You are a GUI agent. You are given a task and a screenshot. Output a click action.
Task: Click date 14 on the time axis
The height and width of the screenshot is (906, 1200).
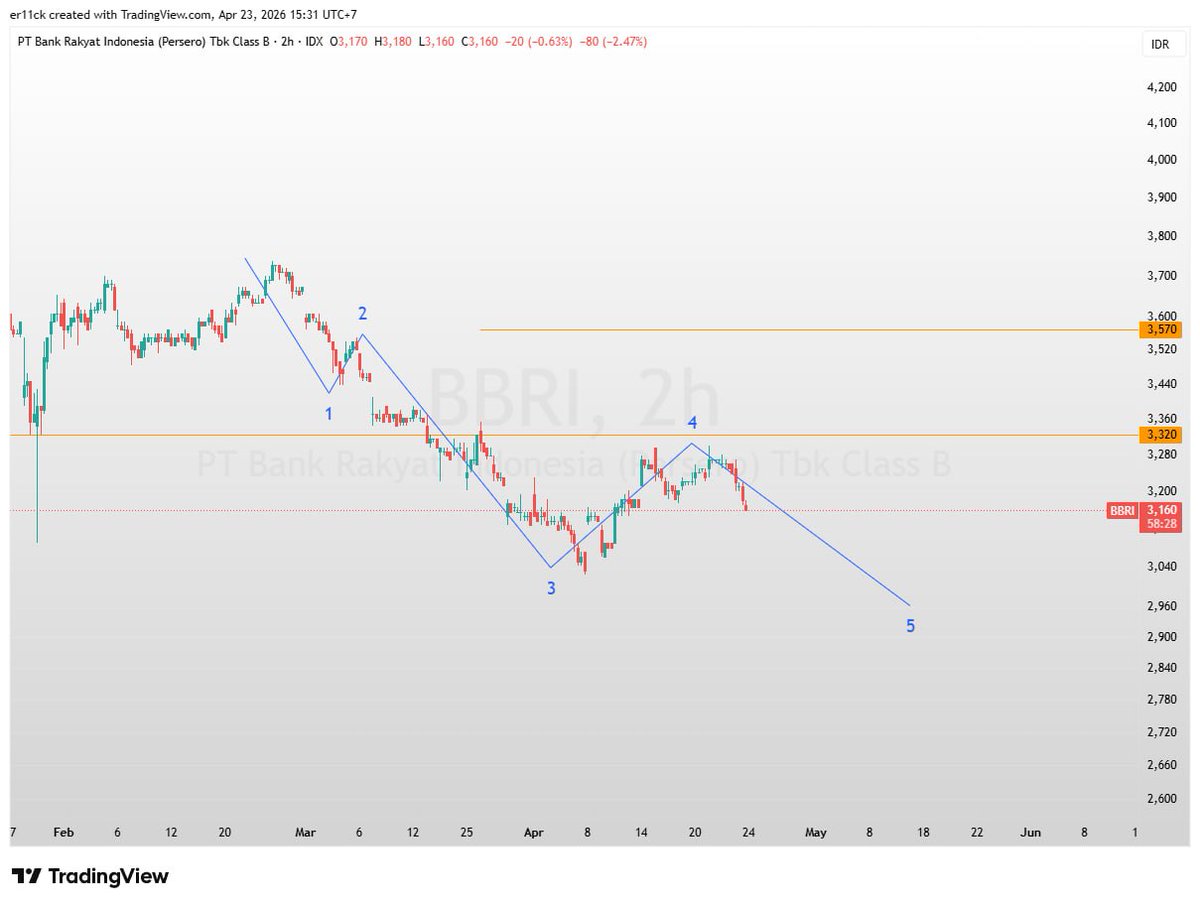pos(642,832)
